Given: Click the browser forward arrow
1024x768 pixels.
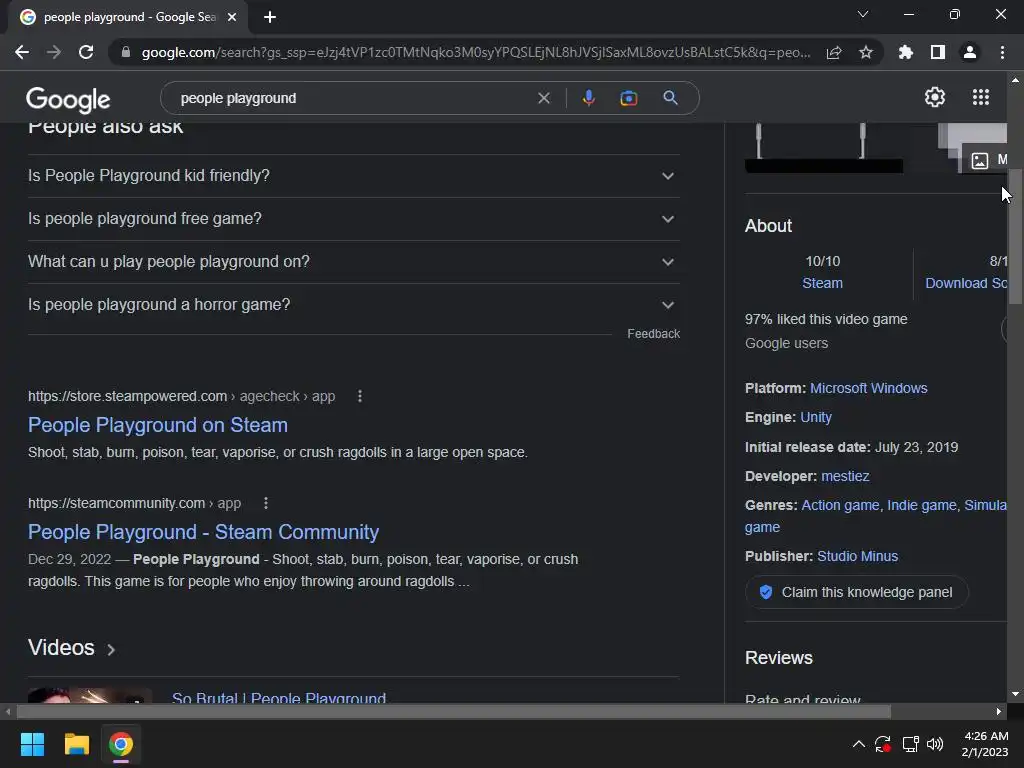Looking at the screenshot, I should (x=54, y=52).
